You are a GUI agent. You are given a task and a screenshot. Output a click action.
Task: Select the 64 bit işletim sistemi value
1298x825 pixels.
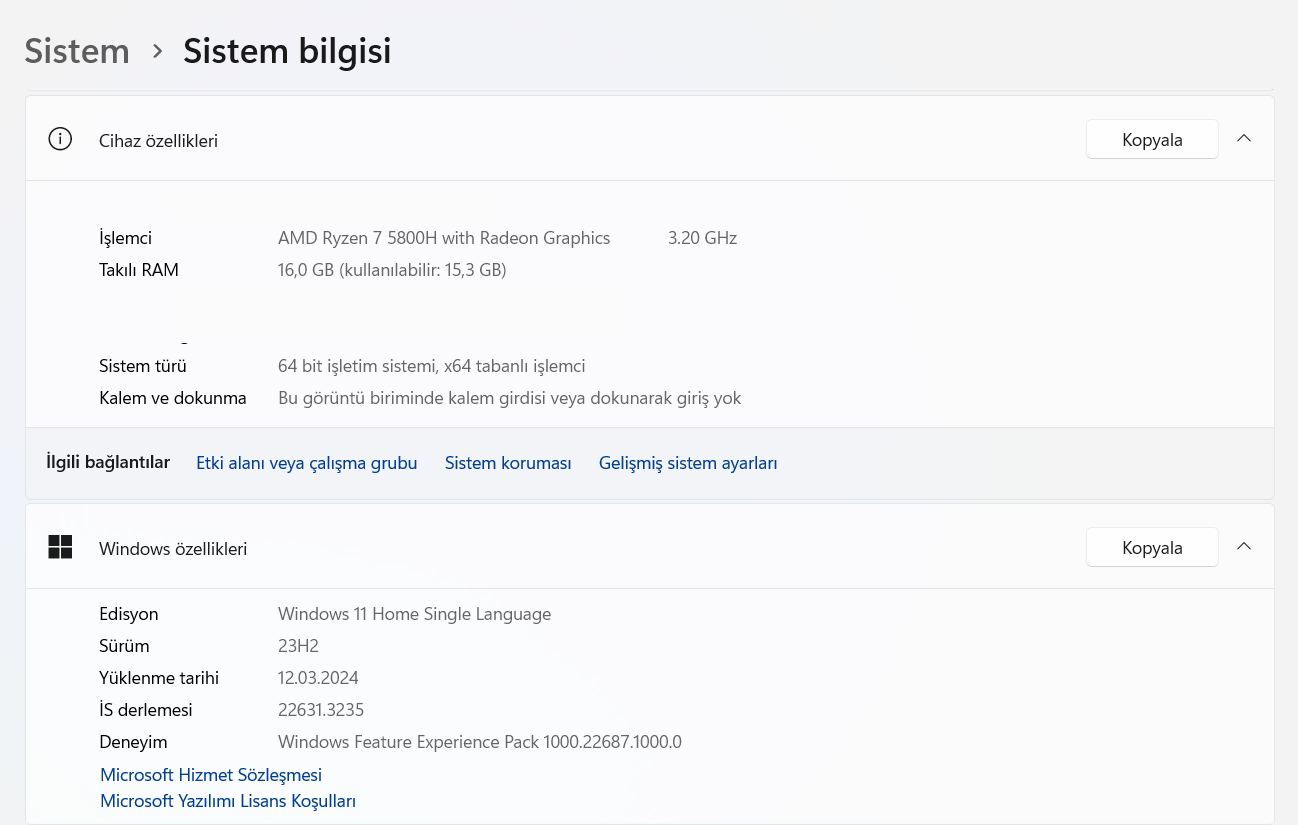point(431,366)
